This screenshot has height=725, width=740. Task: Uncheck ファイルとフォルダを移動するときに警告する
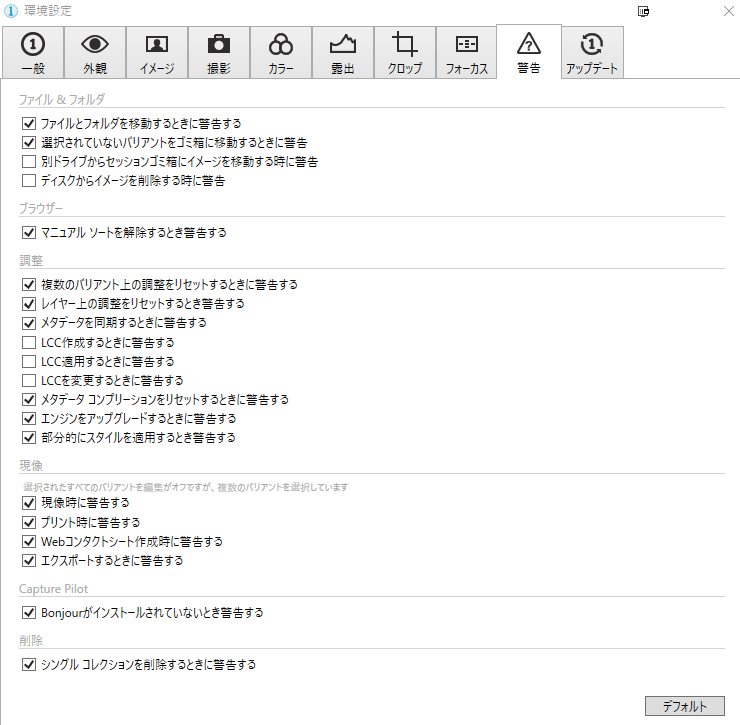(x=28, y=124)
